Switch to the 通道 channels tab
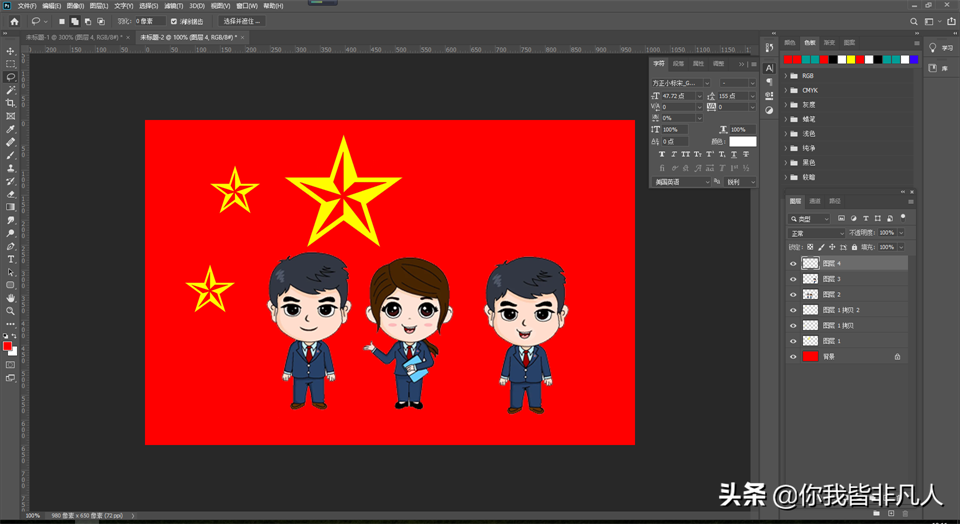Viewport: 960px width, 524px height. [x=815, y=201]
